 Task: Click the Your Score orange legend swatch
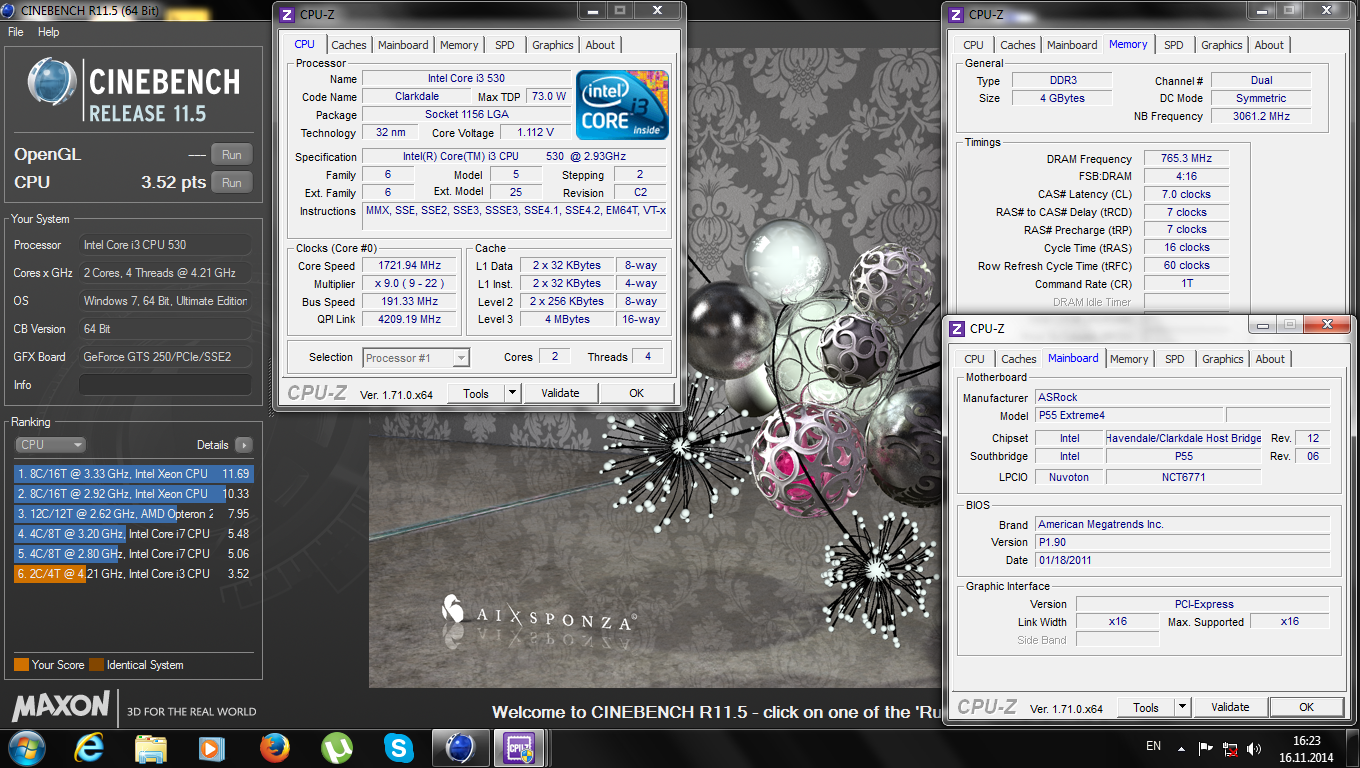pyautogui.click(x=21, y=665)
